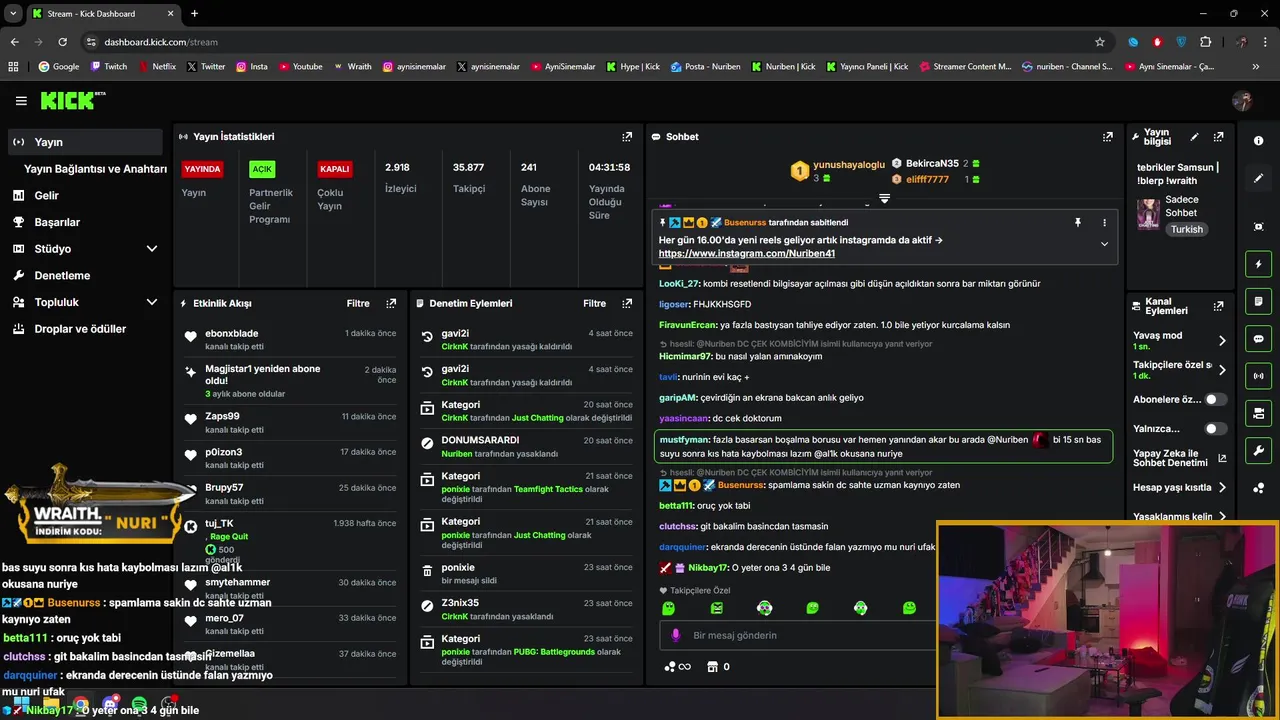The width and height of the screenshot is (1280, 720).
Task: Toggle Abonelere özel chat switch
Action: pos(1215,399)
